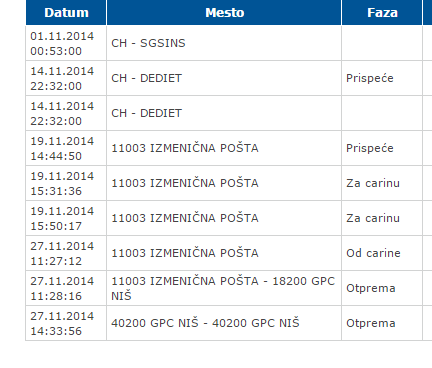Select the Prispeće cell for CH - DEDIET
This screenshot has height=368, width=432.
click(382, 78)
